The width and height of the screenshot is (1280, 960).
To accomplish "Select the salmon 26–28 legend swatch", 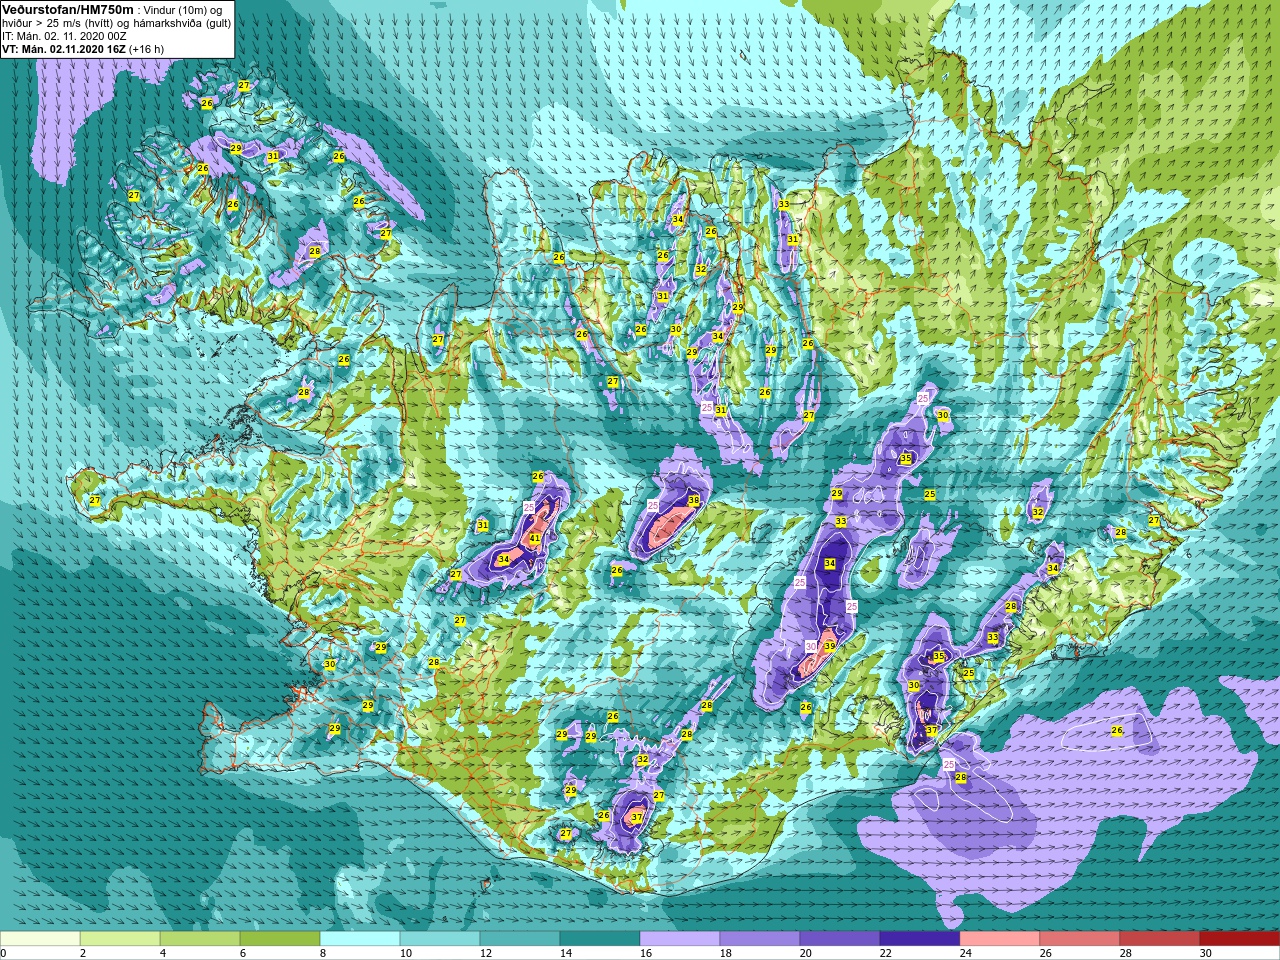I will (x=1080, y=939).
